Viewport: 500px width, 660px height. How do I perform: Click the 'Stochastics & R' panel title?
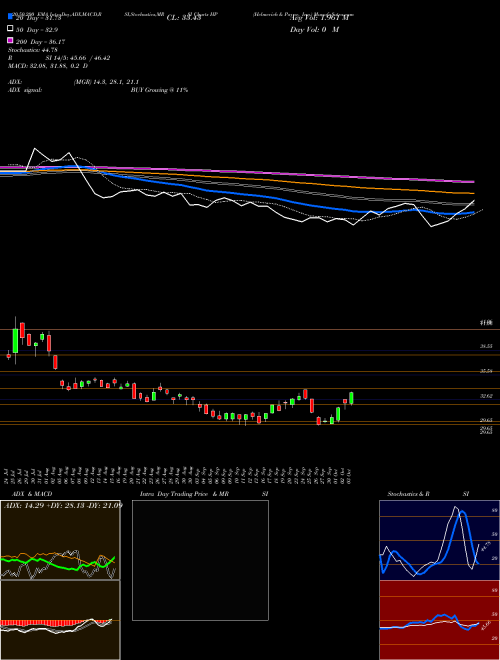409,494
